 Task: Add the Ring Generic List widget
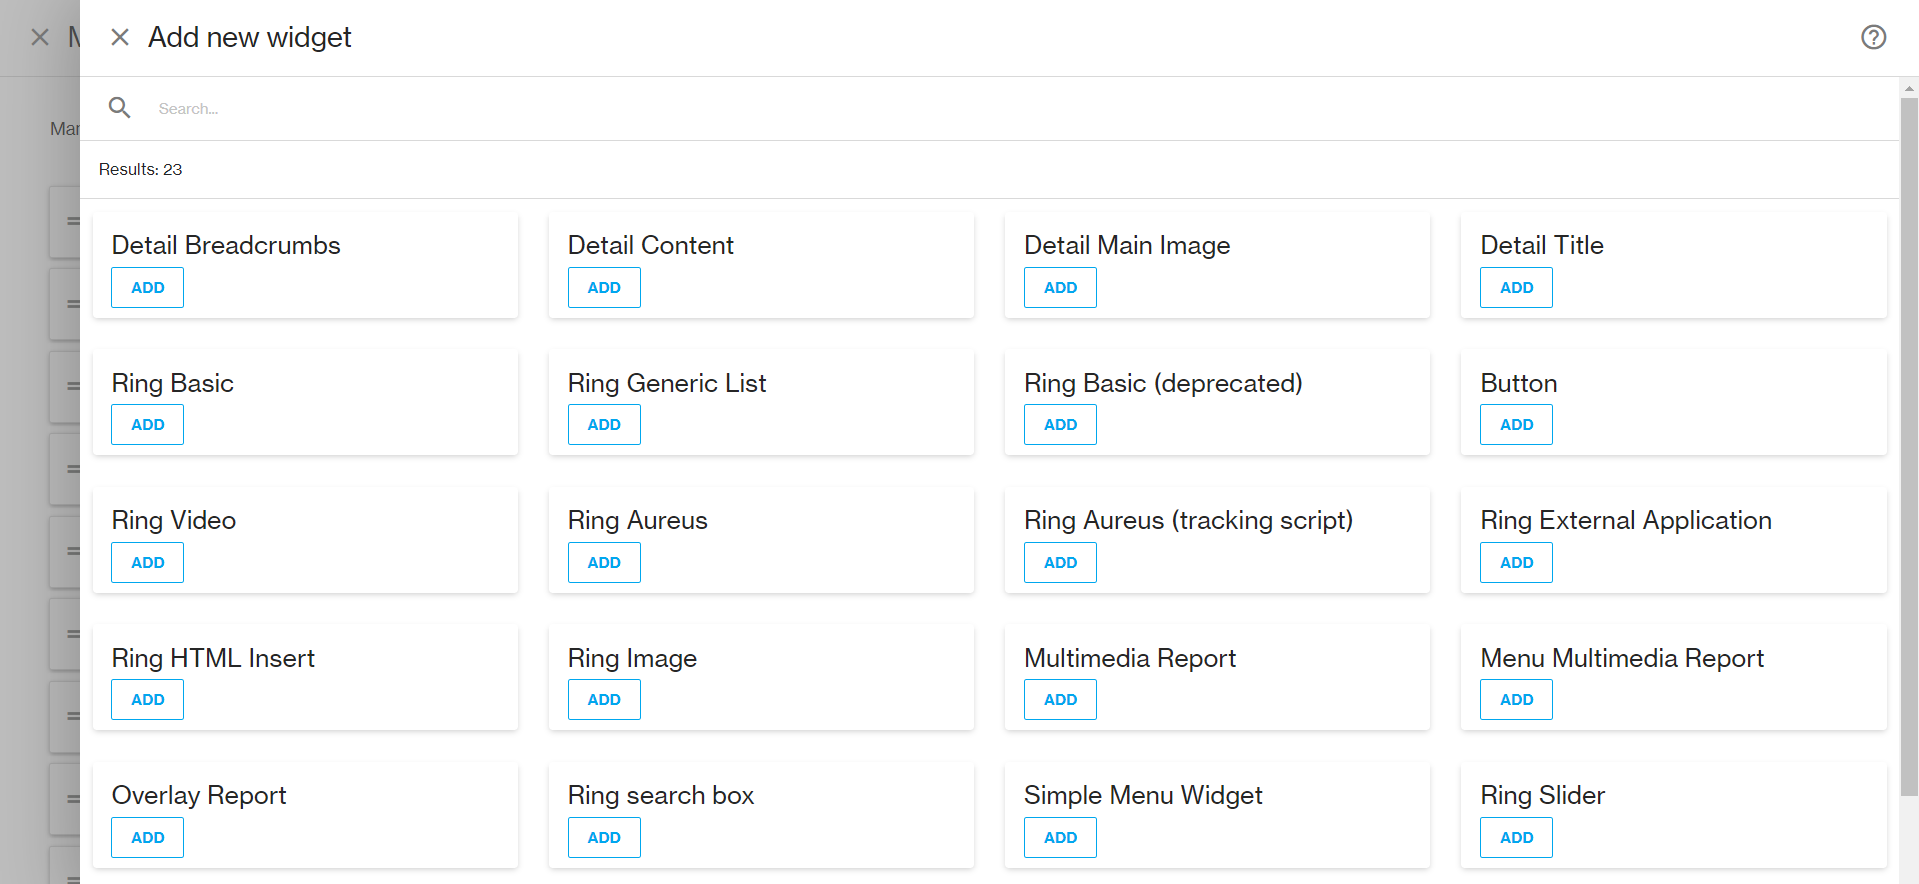(604, 425)
